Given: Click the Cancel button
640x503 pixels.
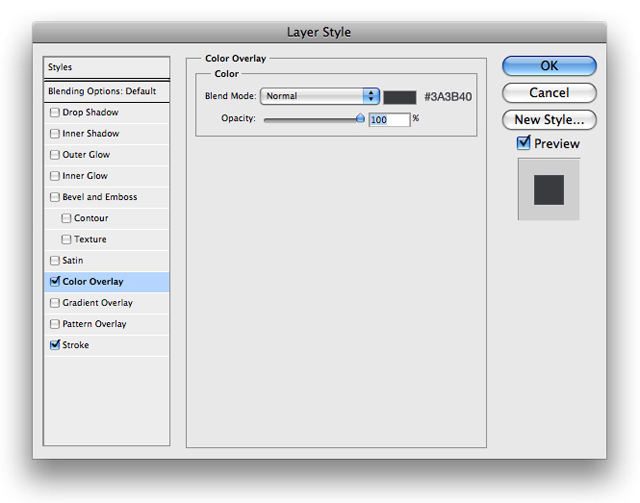Looking at the screenshot, I should coord(549,93).
